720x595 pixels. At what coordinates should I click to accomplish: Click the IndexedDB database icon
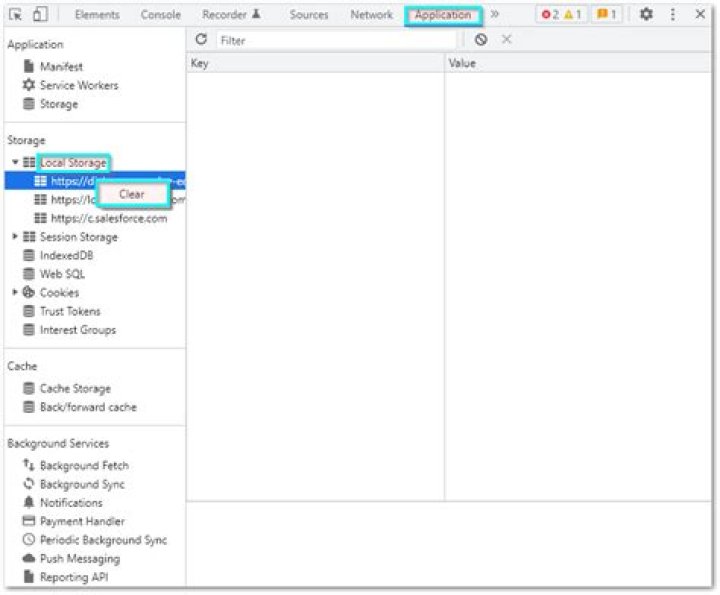tap(29, 255)
